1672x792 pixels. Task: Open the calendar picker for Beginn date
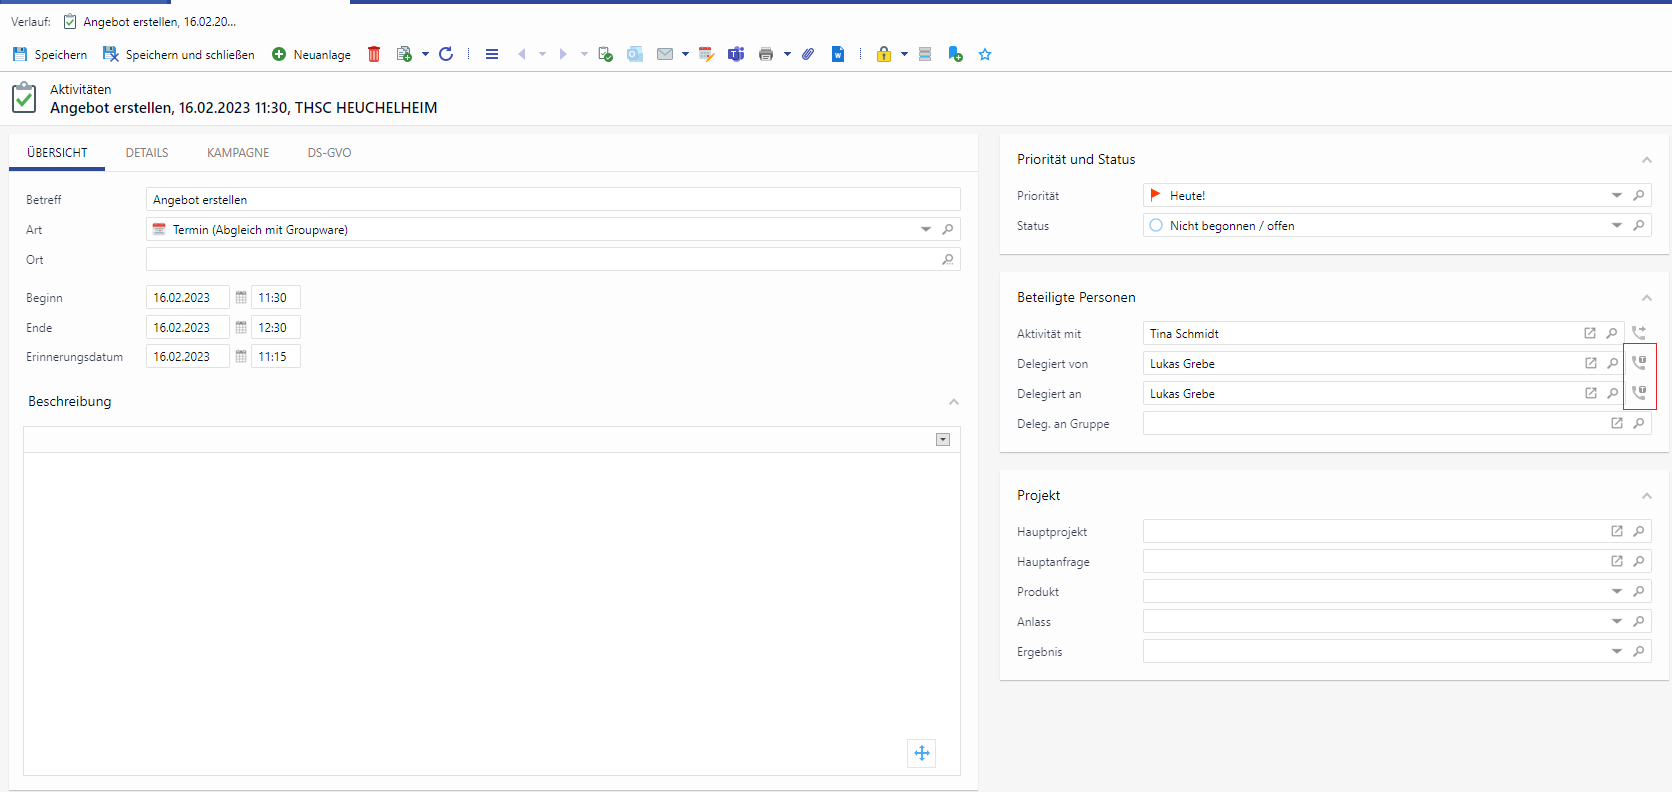click(x=241, y=298)
